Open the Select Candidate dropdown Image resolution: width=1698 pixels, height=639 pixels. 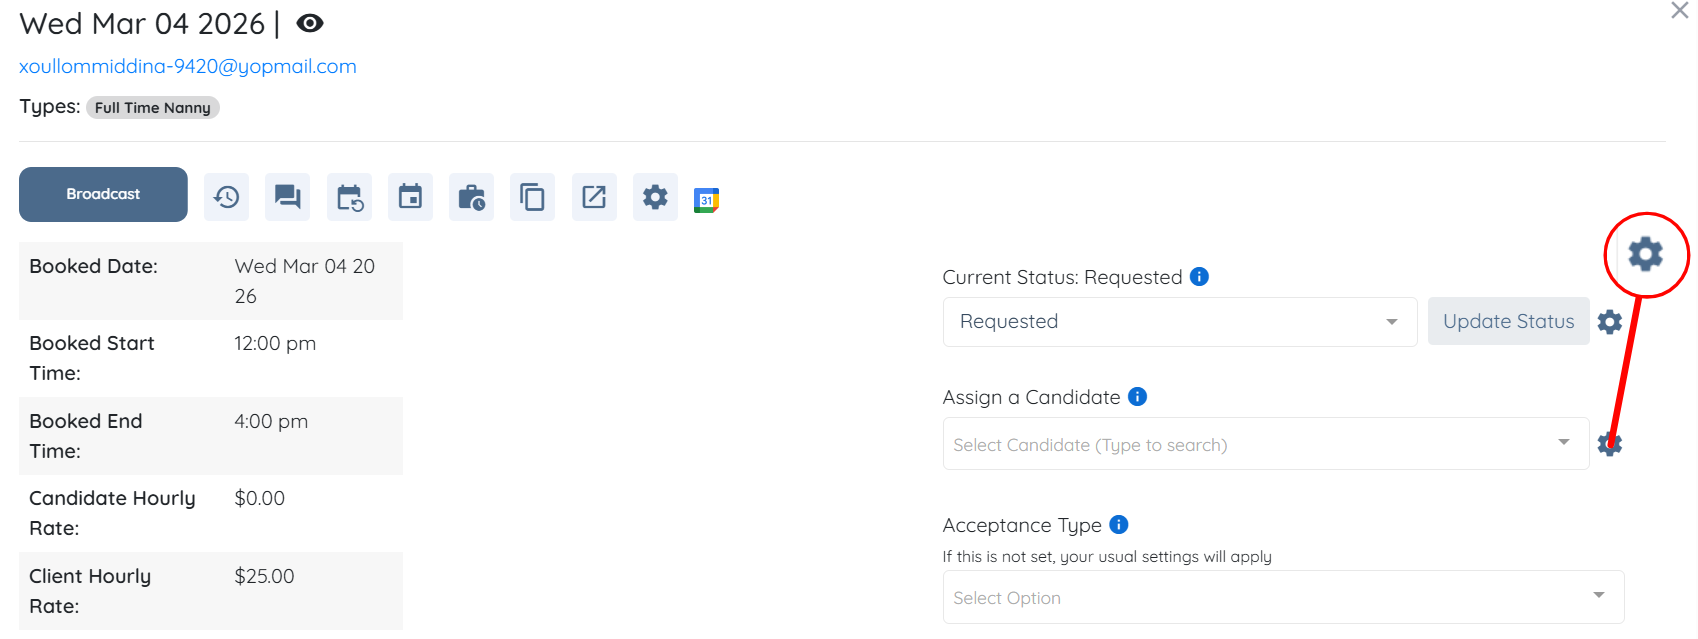[1265, 444]
